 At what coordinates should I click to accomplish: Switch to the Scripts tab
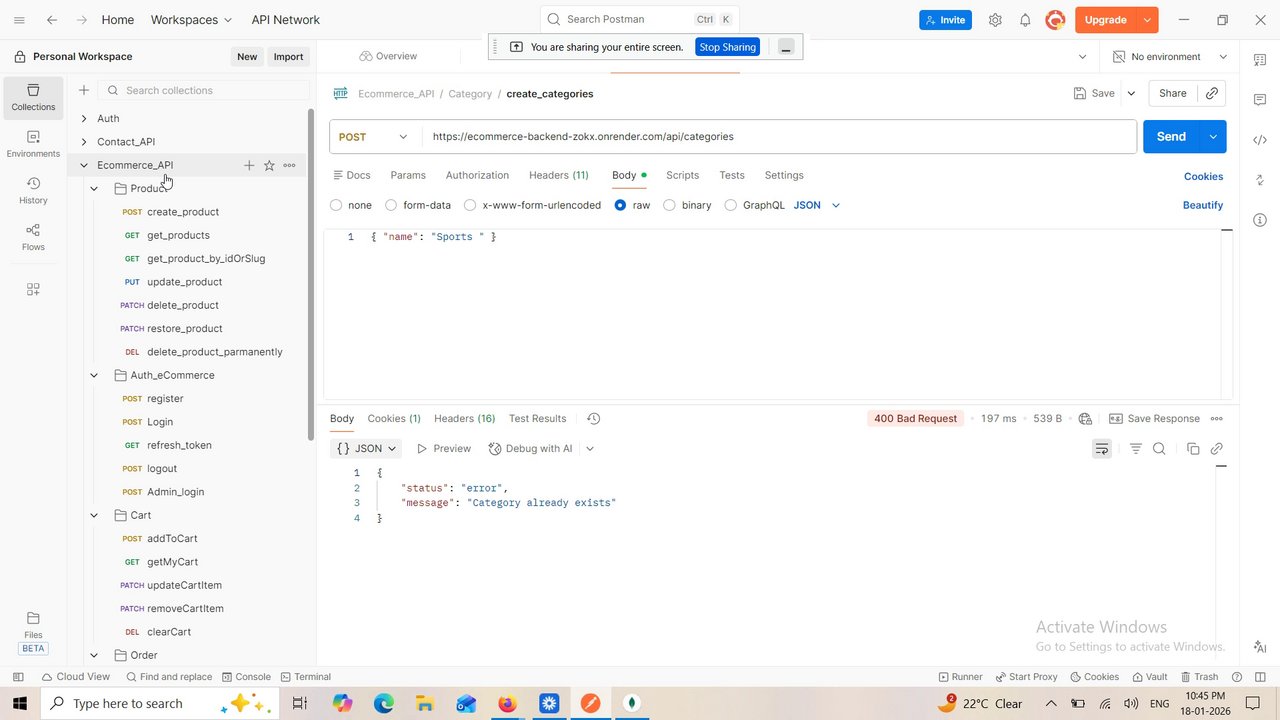tap(683, 175)
